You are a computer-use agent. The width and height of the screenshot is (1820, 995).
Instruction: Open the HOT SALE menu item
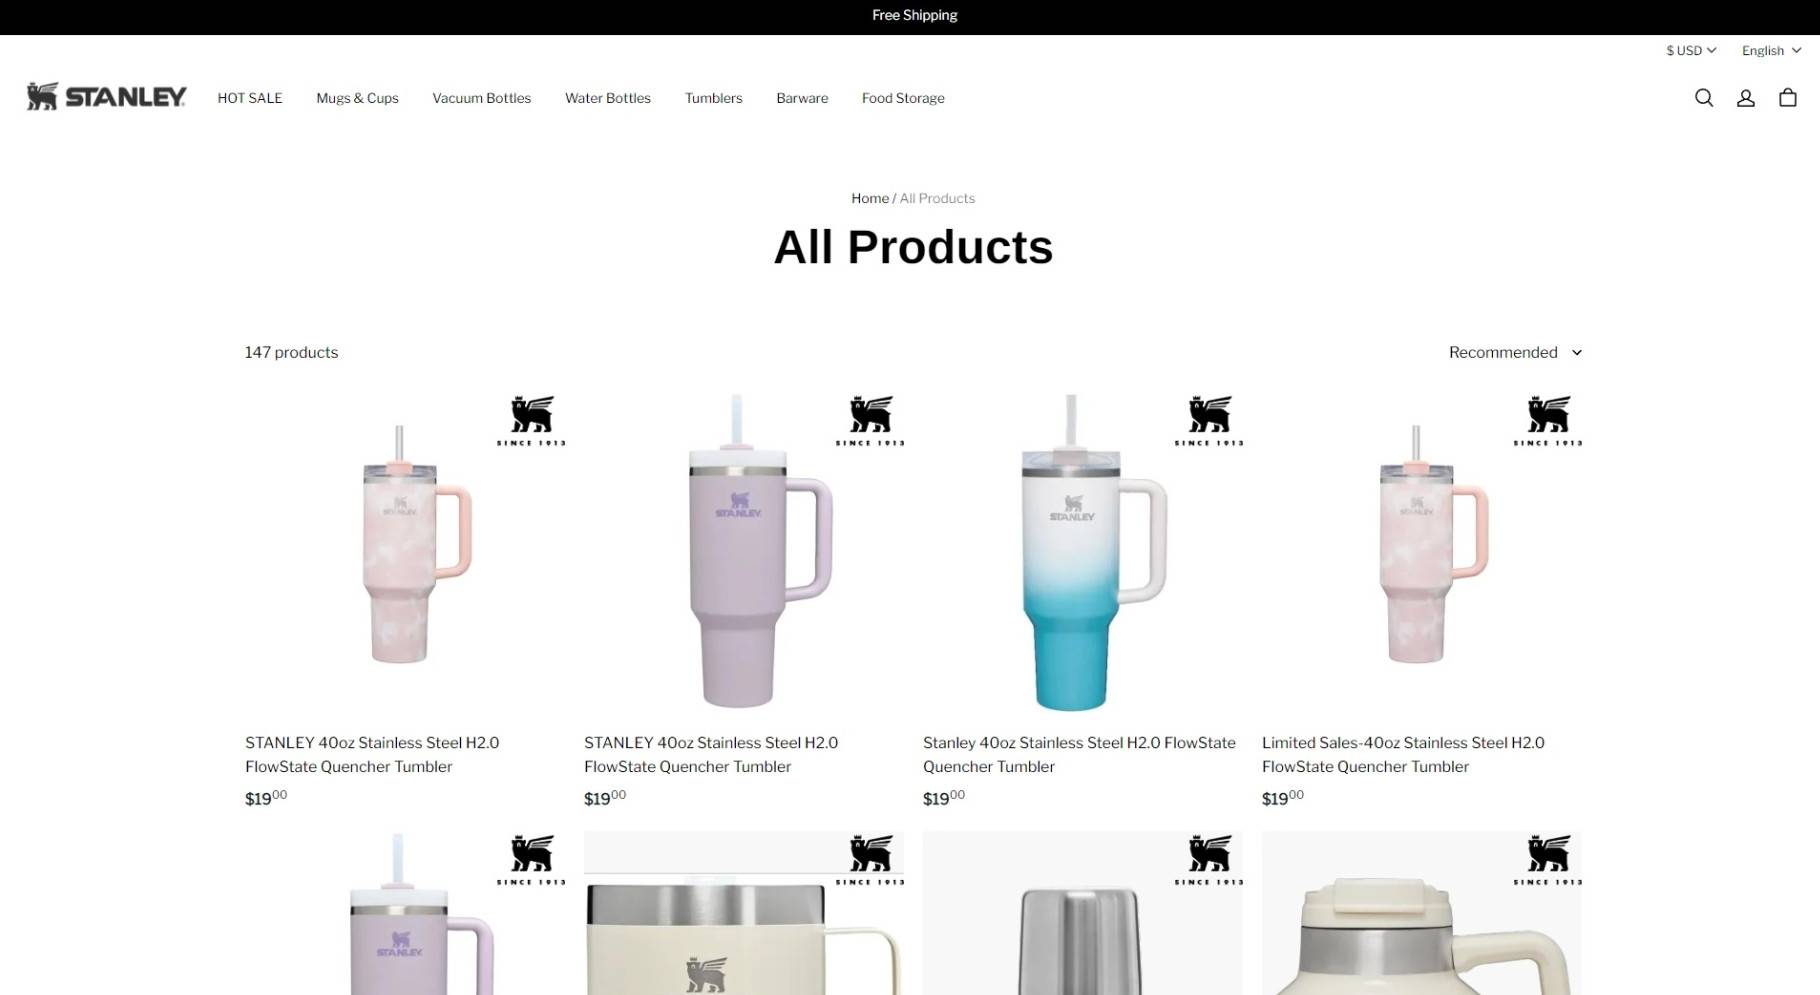(x=250, y=98)
